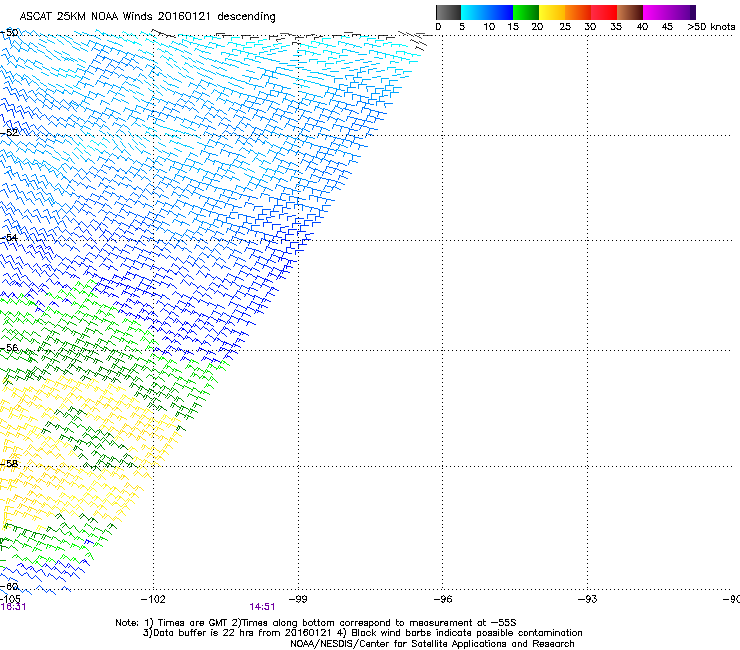740x650 pixels.
Task: Click the -102 longitude label
Action: pyautogui.click(x=153, y=599)
